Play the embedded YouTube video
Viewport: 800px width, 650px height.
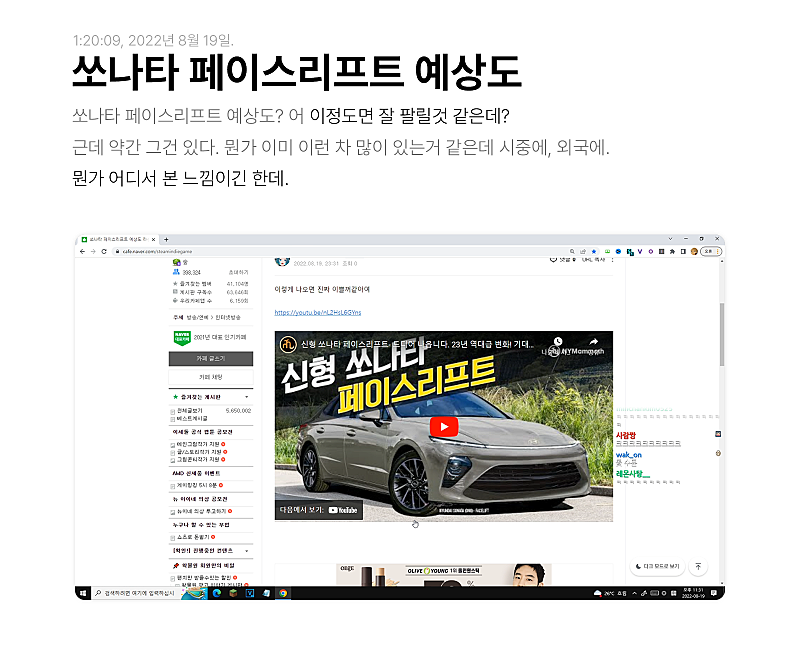click(444, 427)
